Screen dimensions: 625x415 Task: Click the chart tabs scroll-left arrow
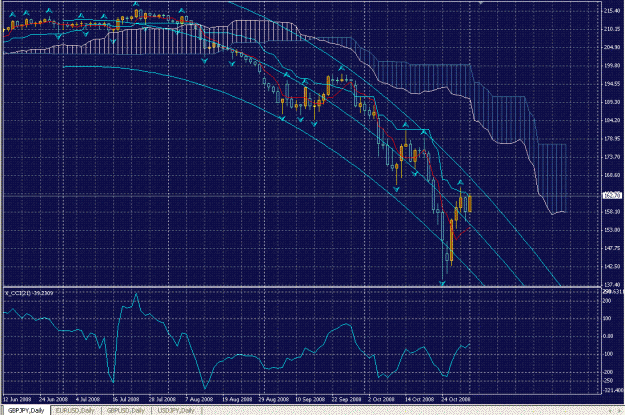(610, 411)
